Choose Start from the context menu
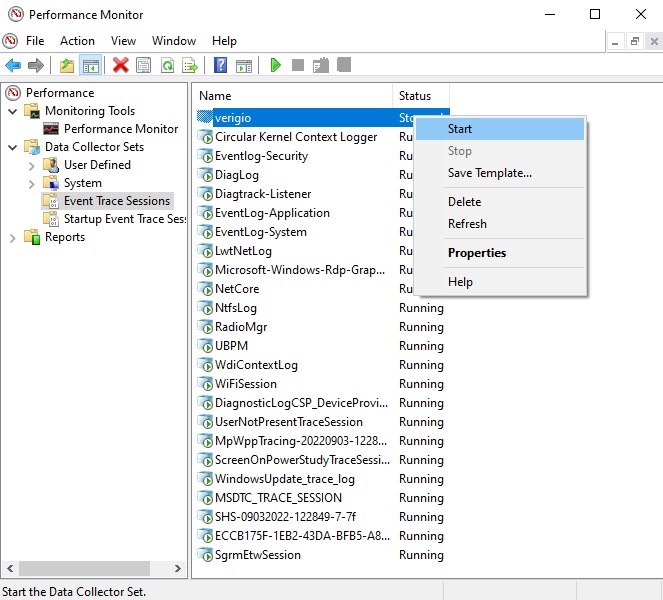 500,129
